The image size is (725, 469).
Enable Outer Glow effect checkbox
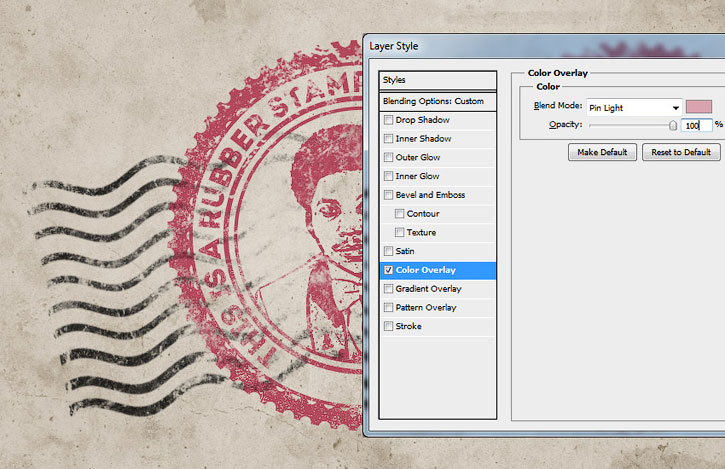tap(388, 157)
